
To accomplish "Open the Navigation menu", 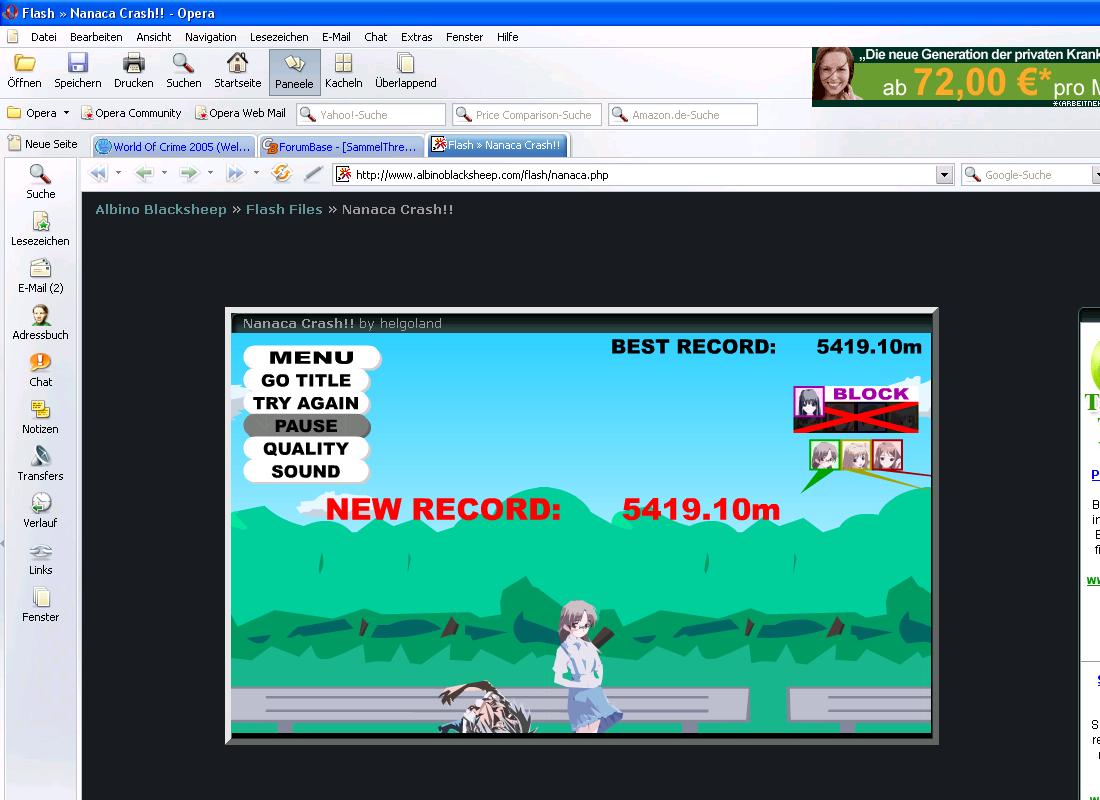I will (x=210, y=37).
